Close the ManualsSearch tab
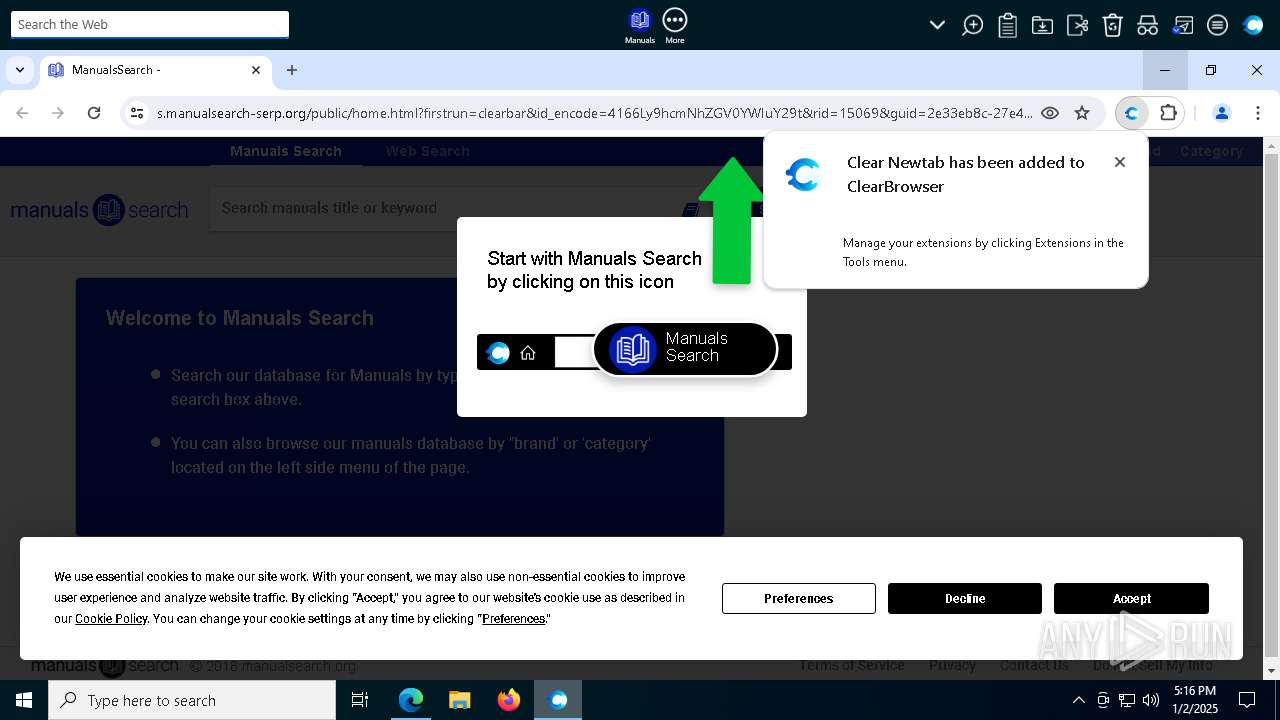 pos(256,70)
